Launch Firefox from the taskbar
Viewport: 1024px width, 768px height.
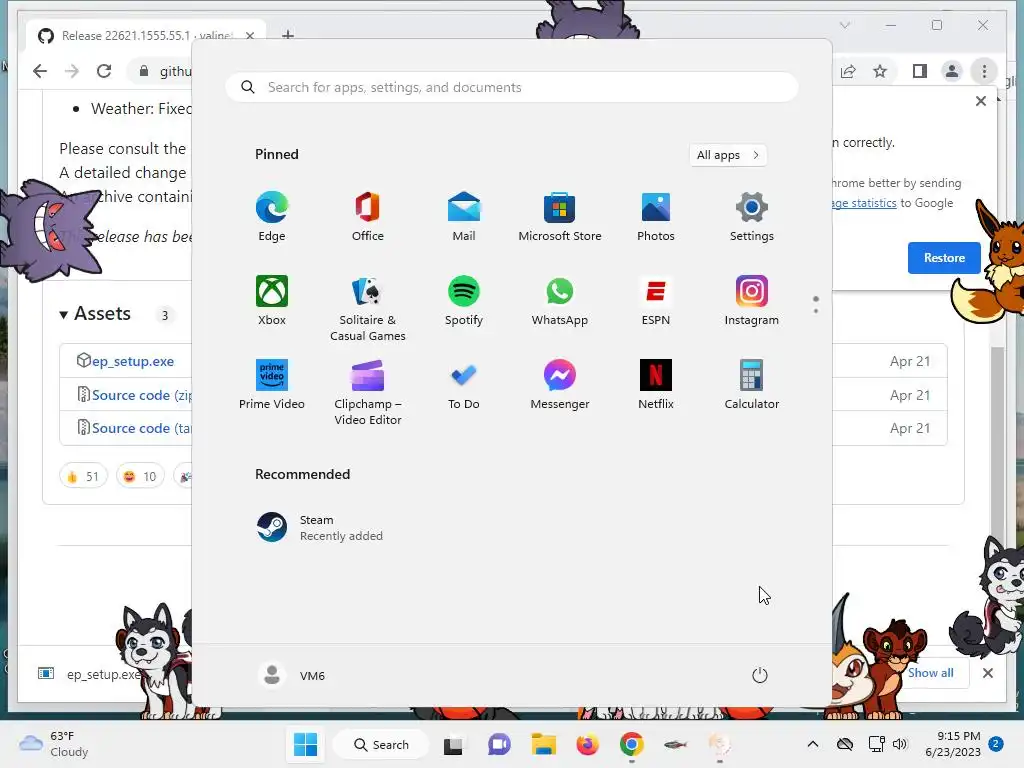[x=588, y=744]
